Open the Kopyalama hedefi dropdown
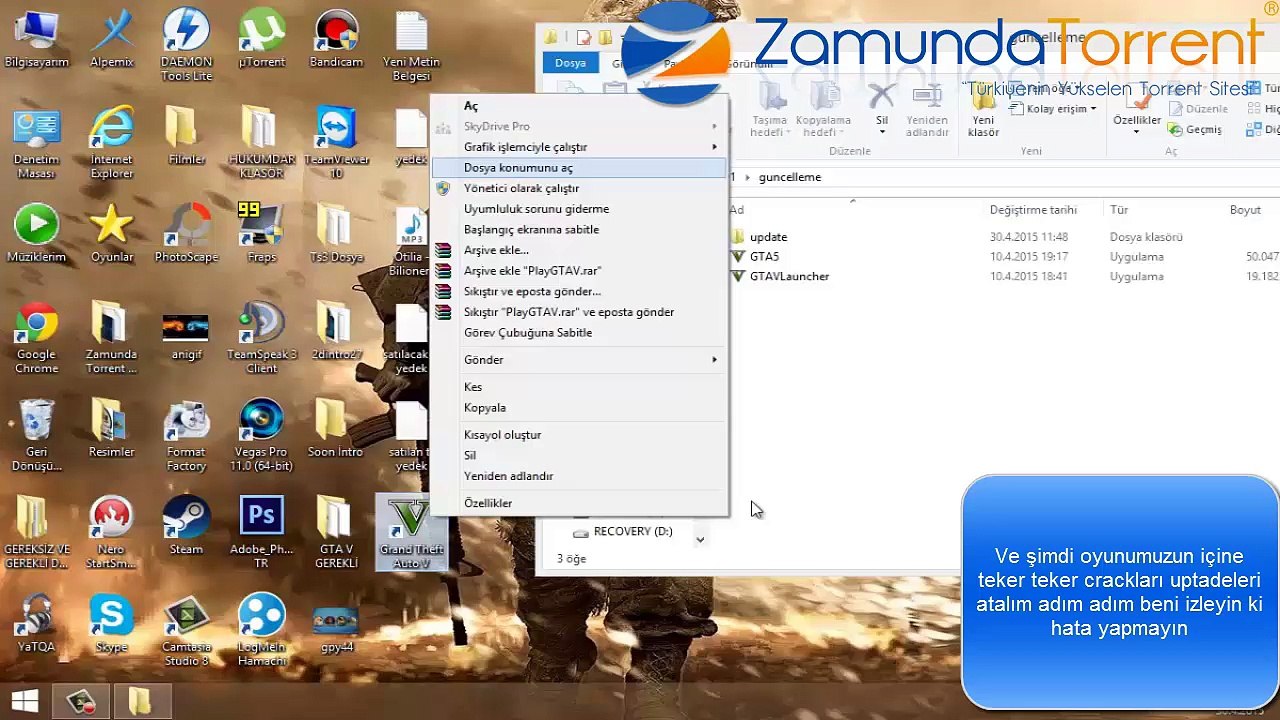 pos(823,110)
